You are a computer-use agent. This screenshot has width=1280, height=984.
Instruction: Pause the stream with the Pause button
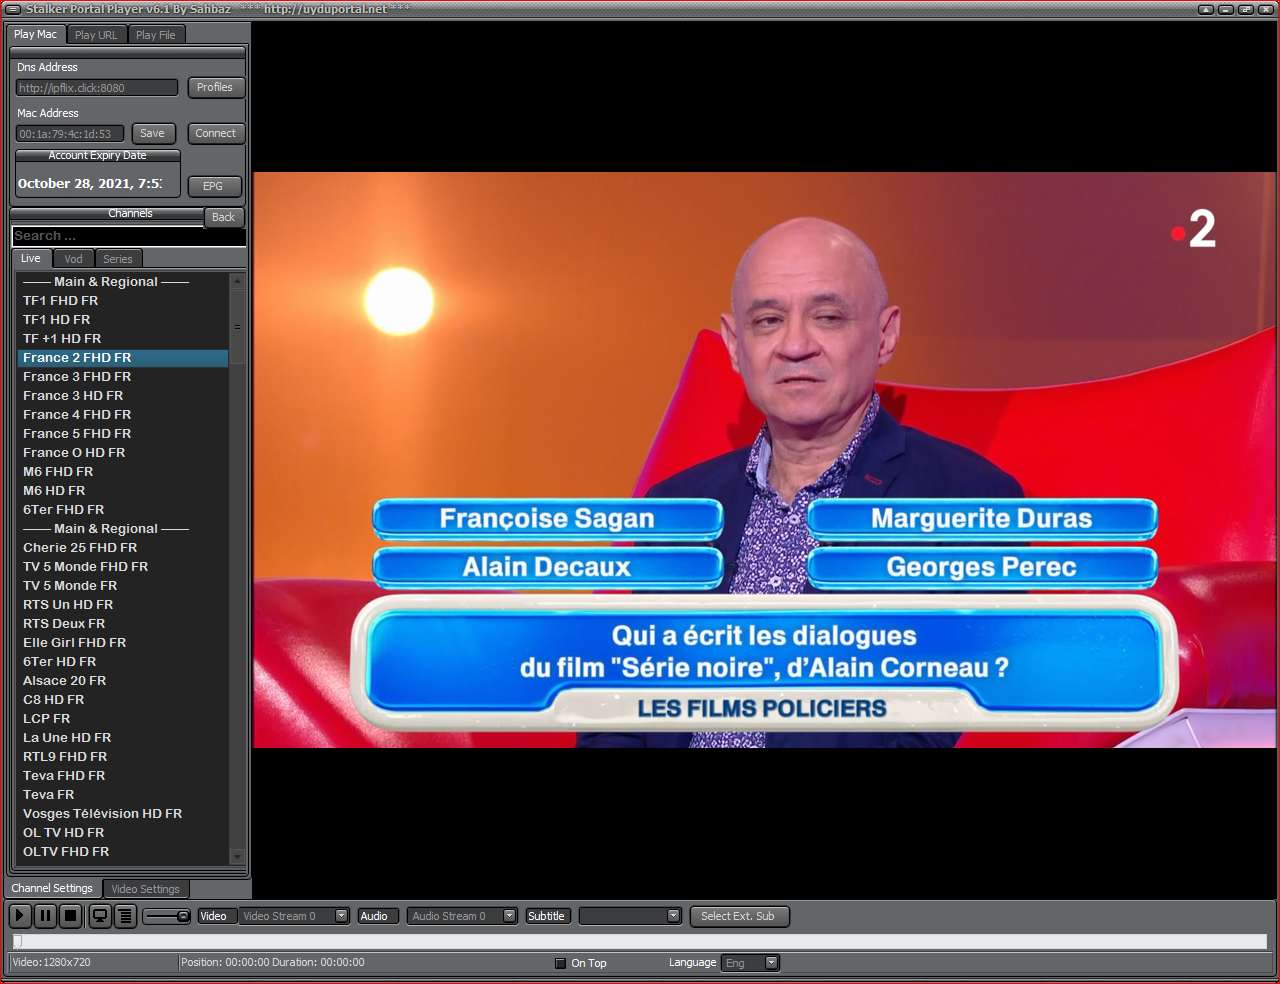coord(45,915)
